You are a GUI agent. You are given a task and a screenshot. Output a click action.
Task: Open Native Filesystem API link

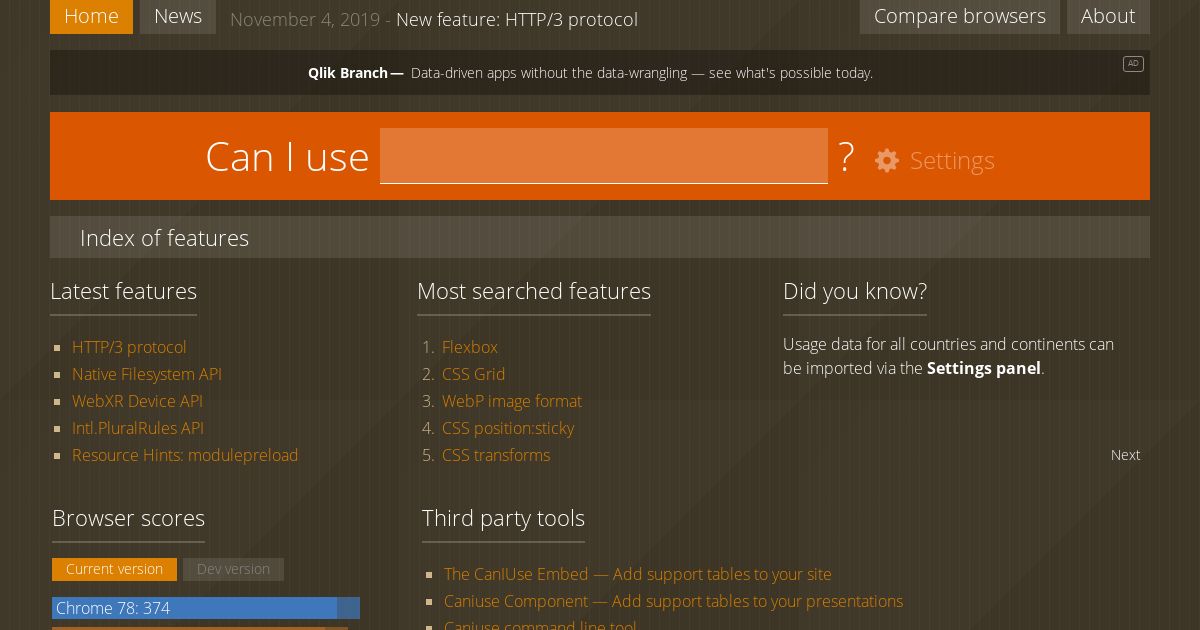point(147,374)
